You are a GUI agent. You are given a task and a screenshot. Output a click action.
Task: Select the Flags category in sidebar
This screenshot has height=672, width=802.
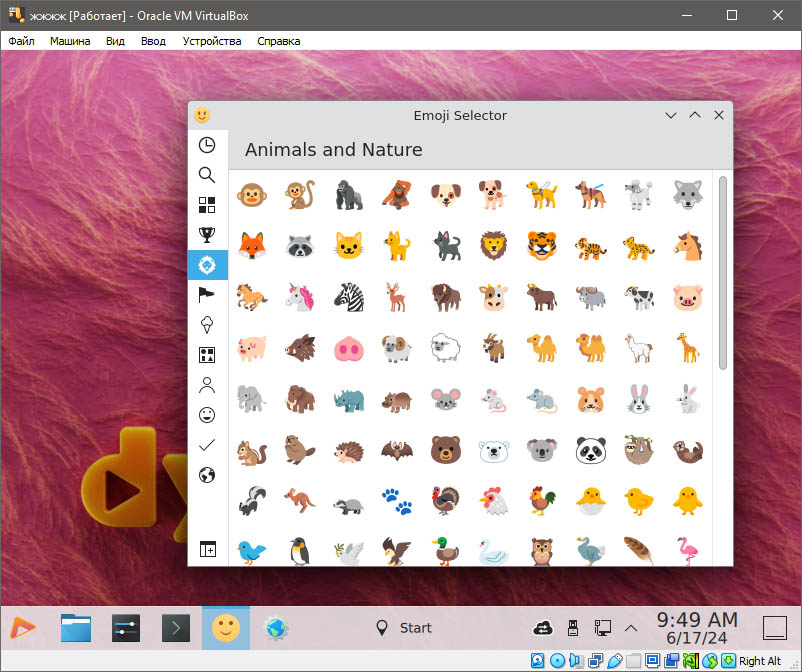coord(207,295)
